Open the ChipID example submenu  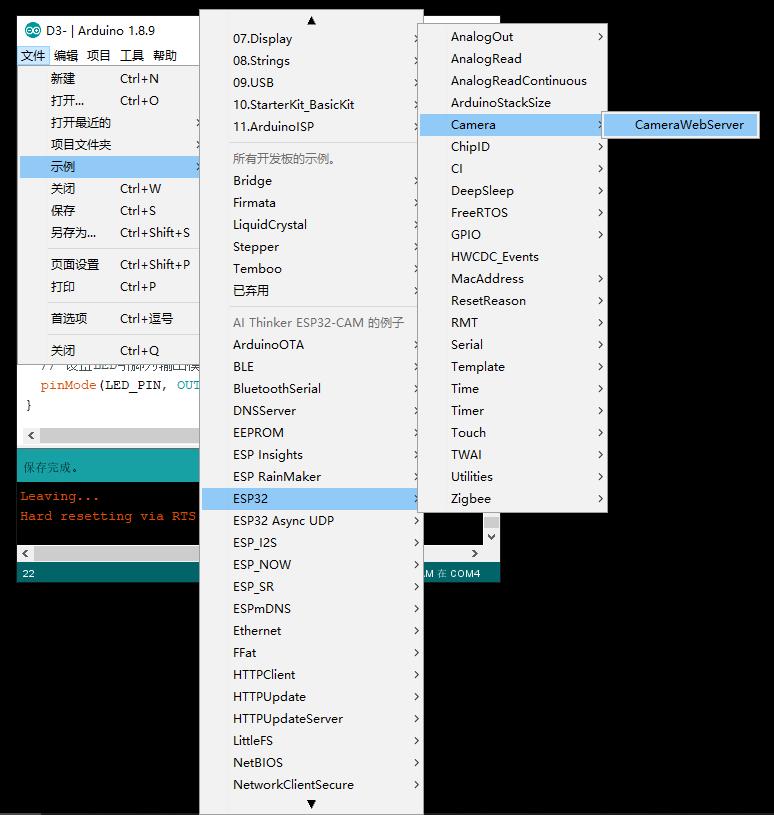pyautogui.click(x=512, y=147)
